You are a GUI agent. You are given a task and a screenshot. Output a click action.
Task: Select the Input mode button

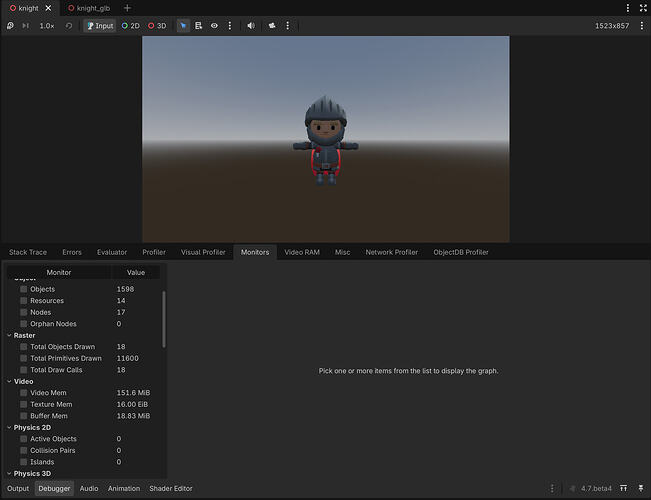pyautogui.click(x=100, y=26)
